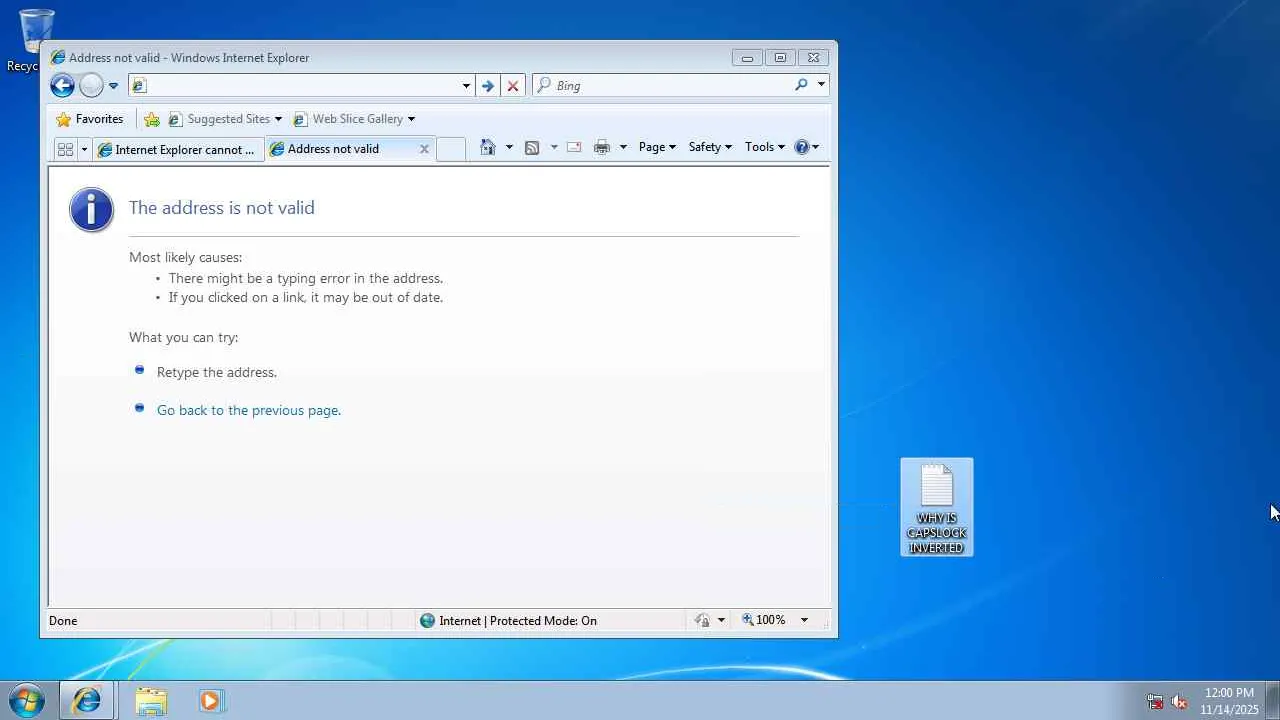The height and width of the screenshot is (720, 1280).
Task: Select the 'WHY IS CAPSLOCK INVERTED' desktop file
Action: (937, 508)
